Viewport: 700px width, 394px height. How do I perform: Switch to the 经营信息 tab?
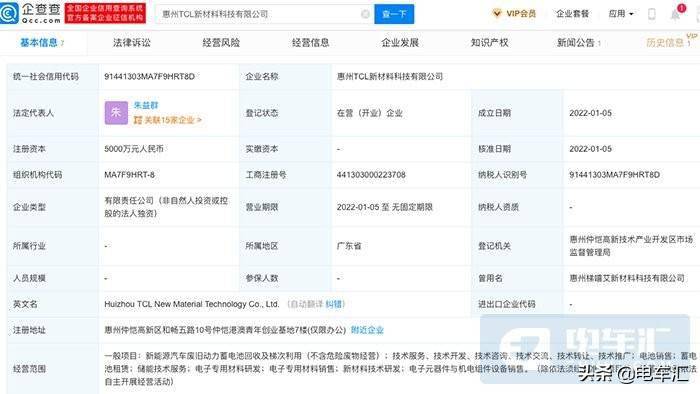click(310, 42)
